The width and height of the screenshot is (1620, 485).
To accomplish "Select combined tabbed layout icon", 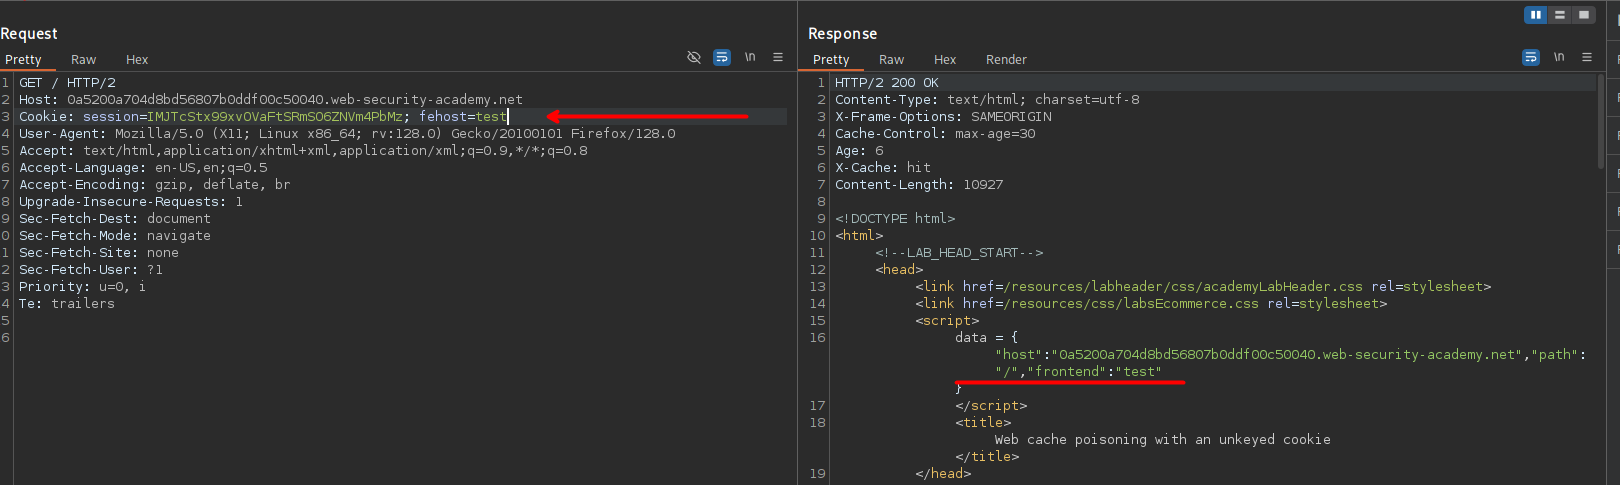I will pos(1584,15).
